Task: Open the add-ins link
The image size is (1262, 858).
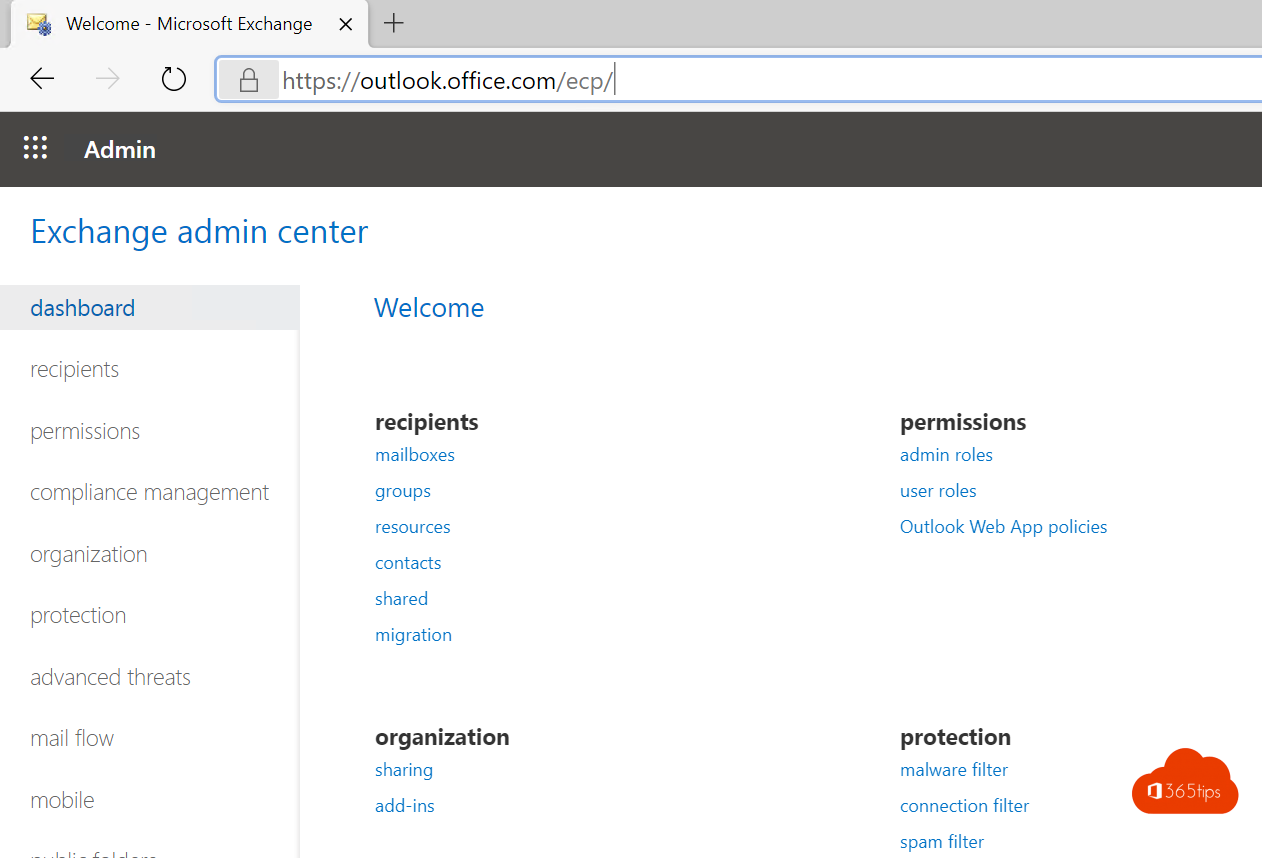Action: (405, 806)
